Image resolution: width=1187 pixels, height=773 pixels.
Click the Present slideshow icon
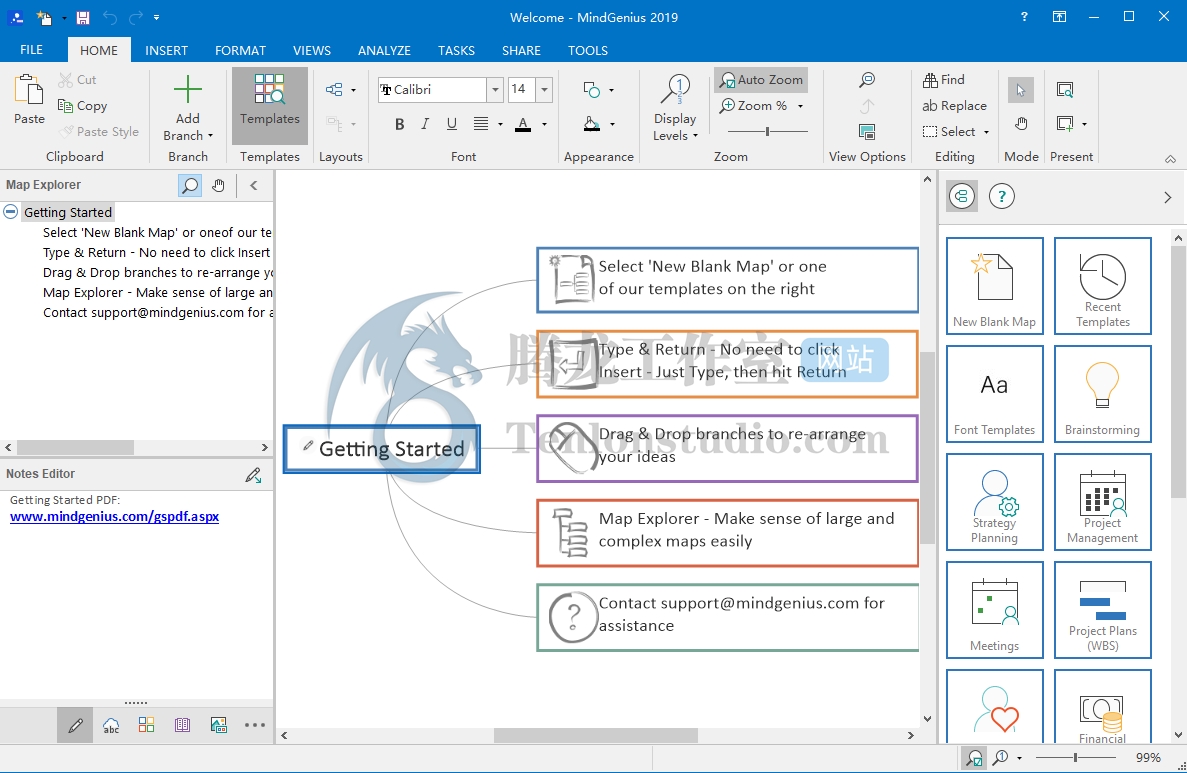(1064, 90)
